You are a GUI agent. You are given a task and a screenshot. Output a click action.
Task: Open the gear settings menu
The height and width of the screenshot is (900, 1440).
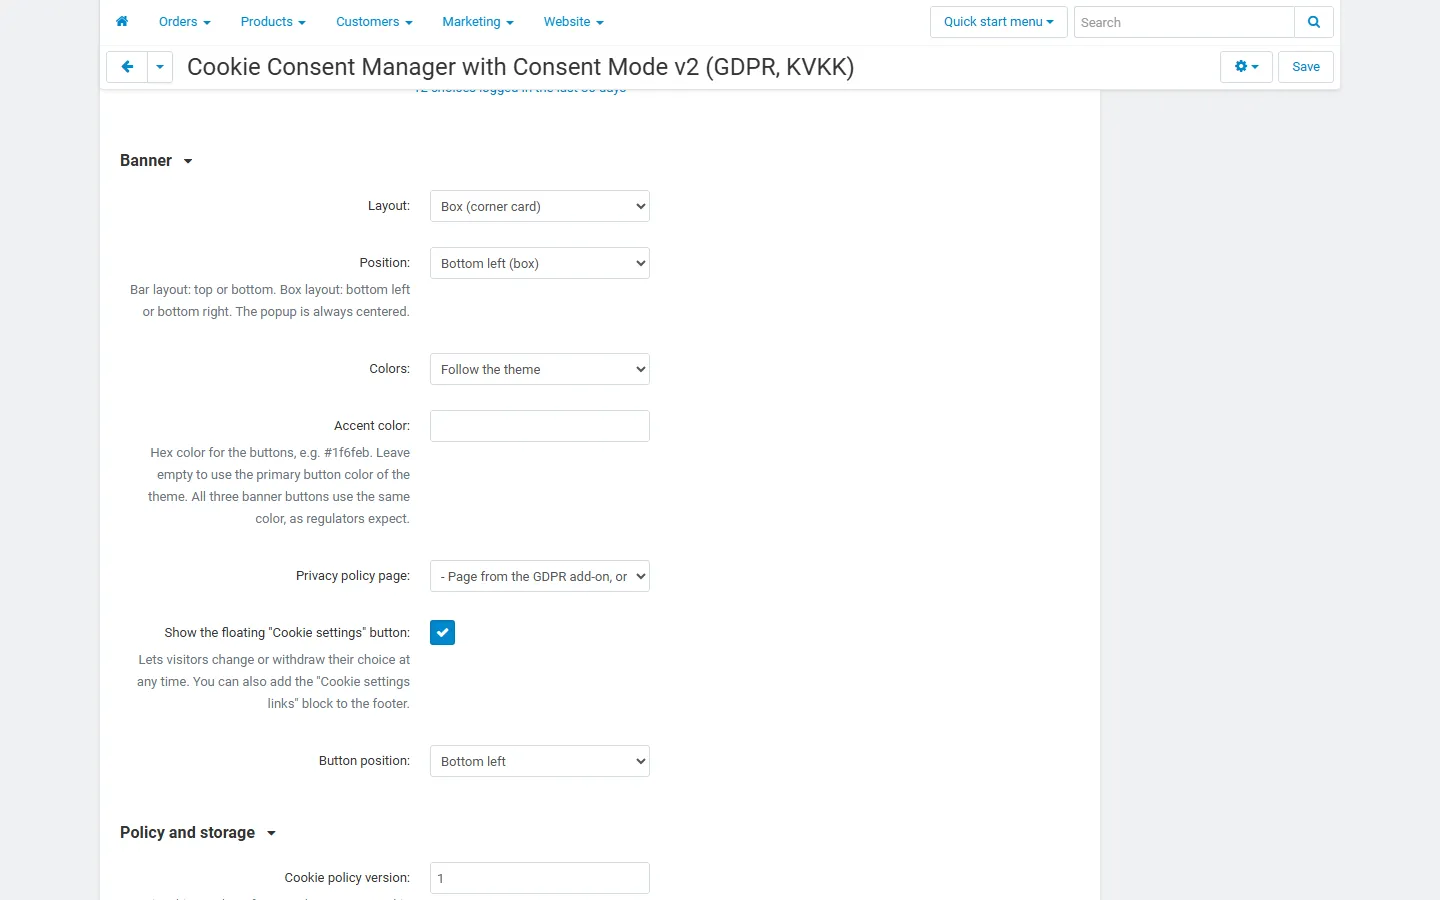(1246, 67)
